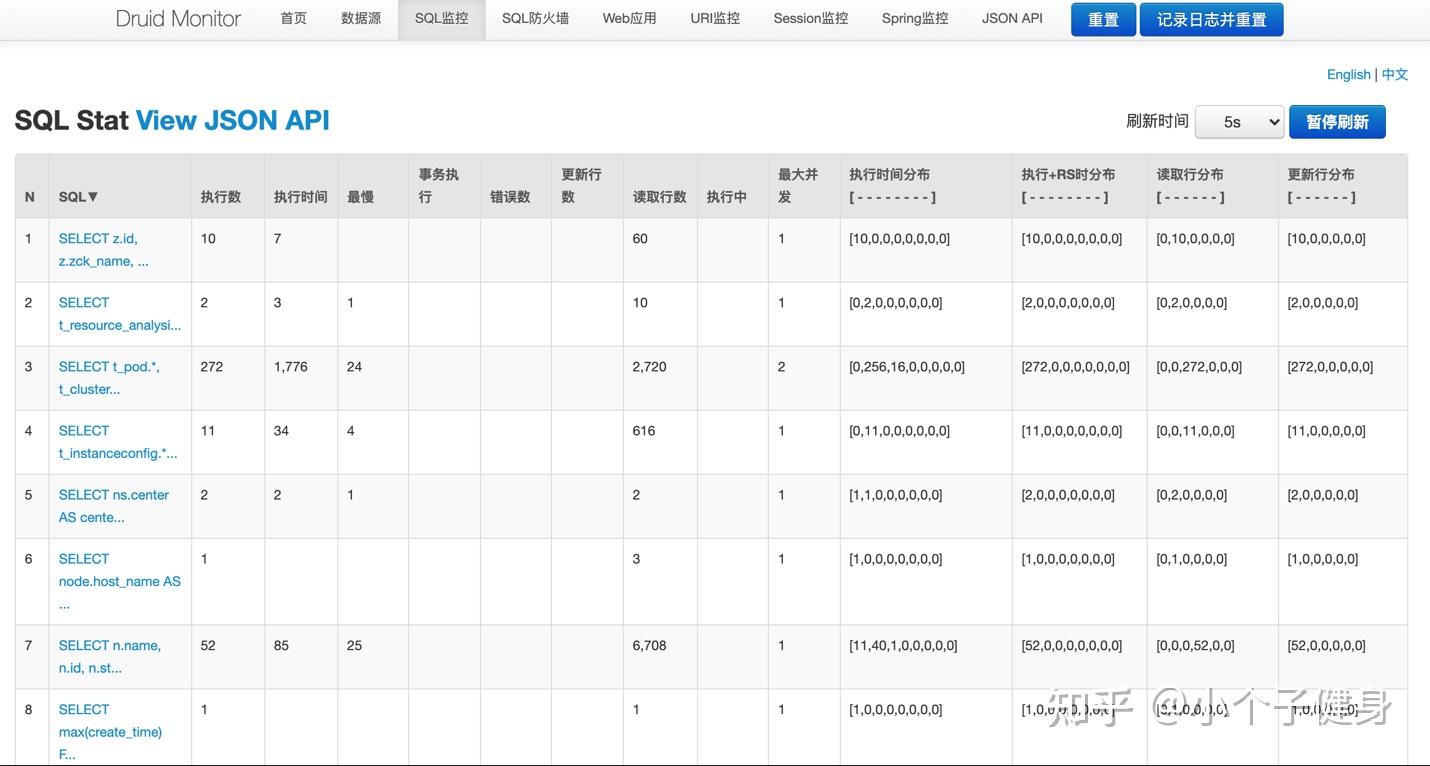The image size is (1430, 766).
Task: Click execution time 85 in row 7
Action: pos(281,646)
